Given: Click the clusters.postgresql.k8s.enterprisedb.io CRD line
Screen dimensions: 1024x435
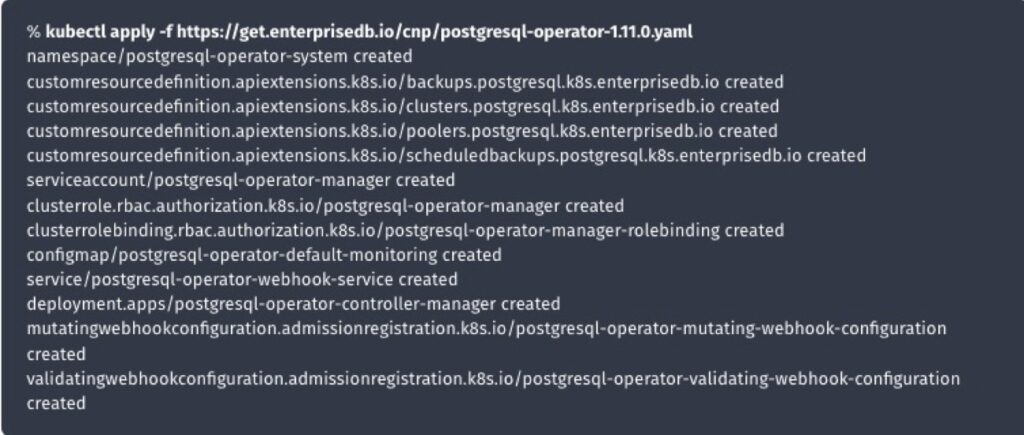Looking at the screenshot, I should [403, 106].
